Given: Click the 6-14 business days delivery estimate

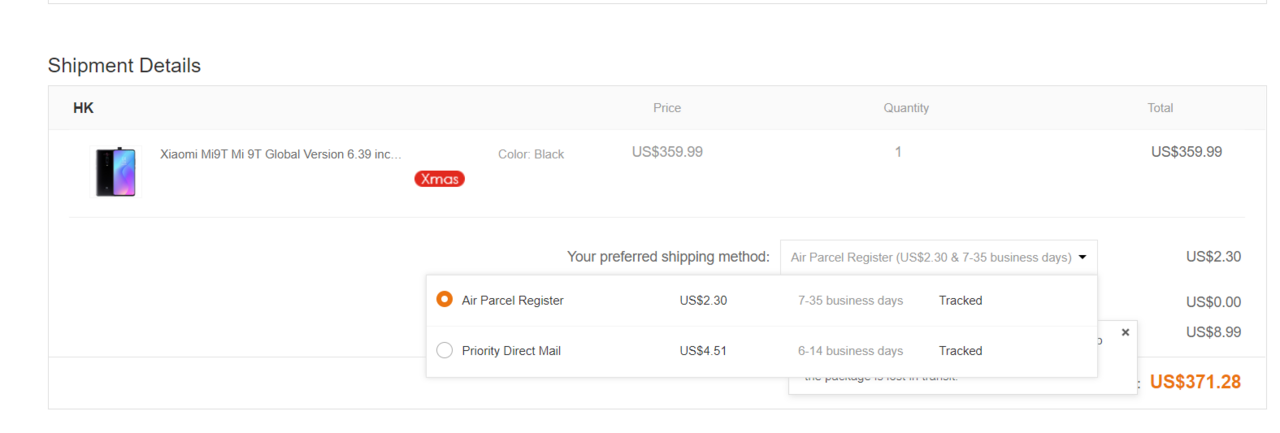Looking at the screenshot, I should coord(851,350).
